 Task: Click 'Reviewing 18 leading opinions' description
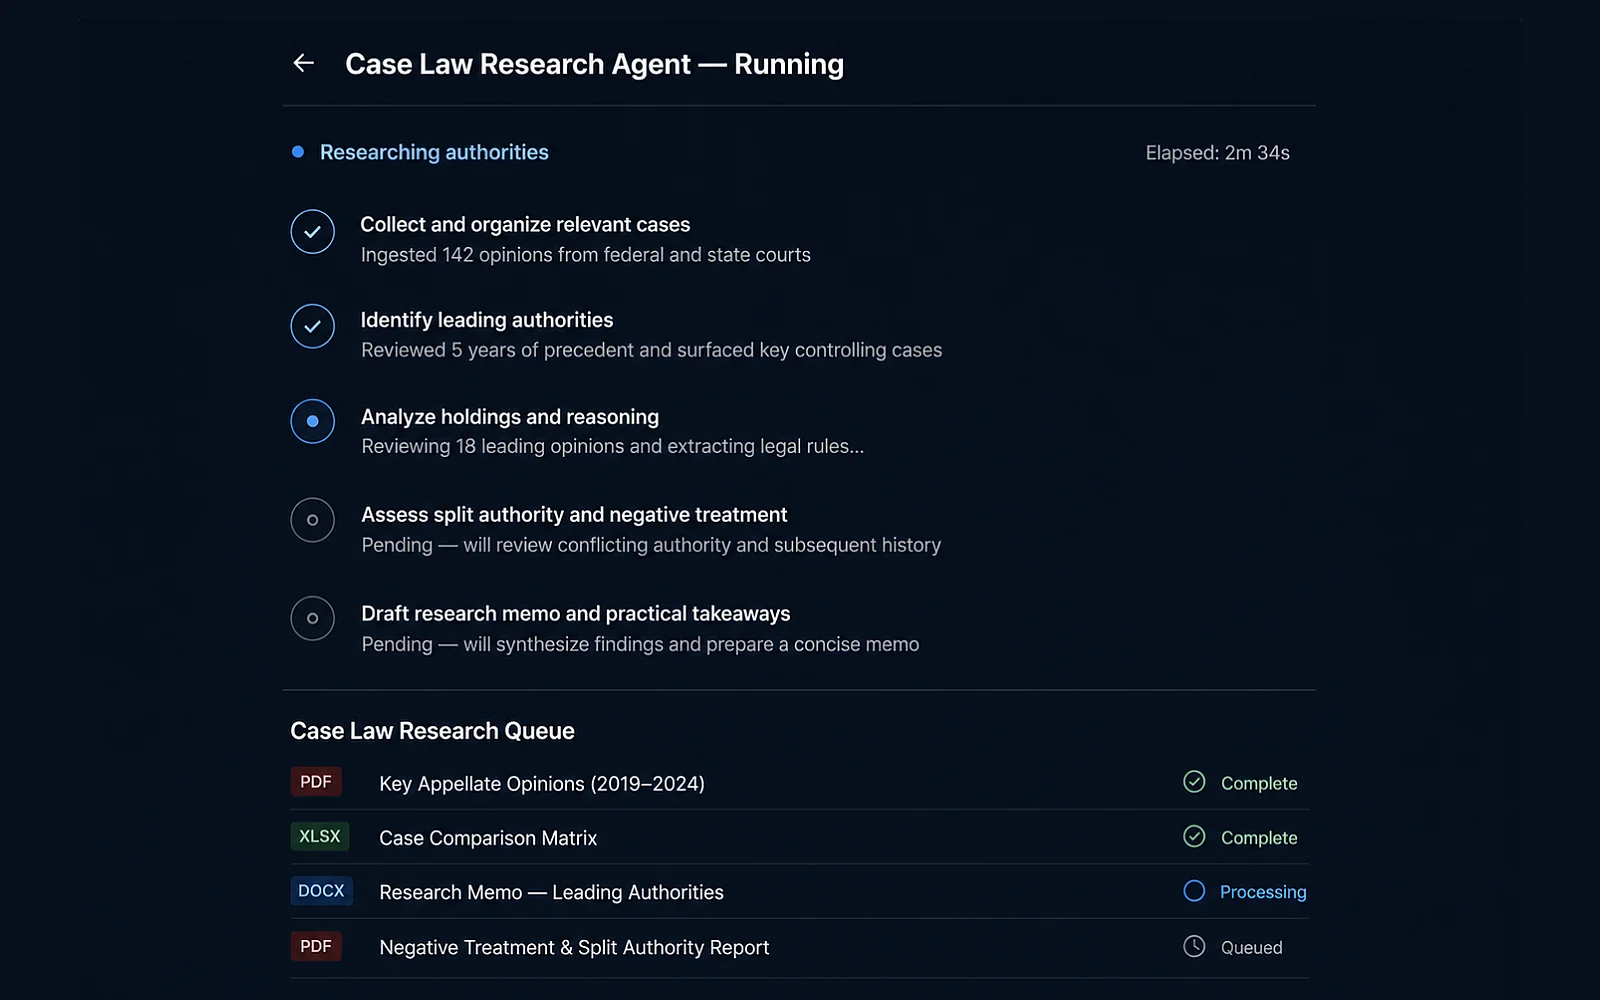point(612,446)
